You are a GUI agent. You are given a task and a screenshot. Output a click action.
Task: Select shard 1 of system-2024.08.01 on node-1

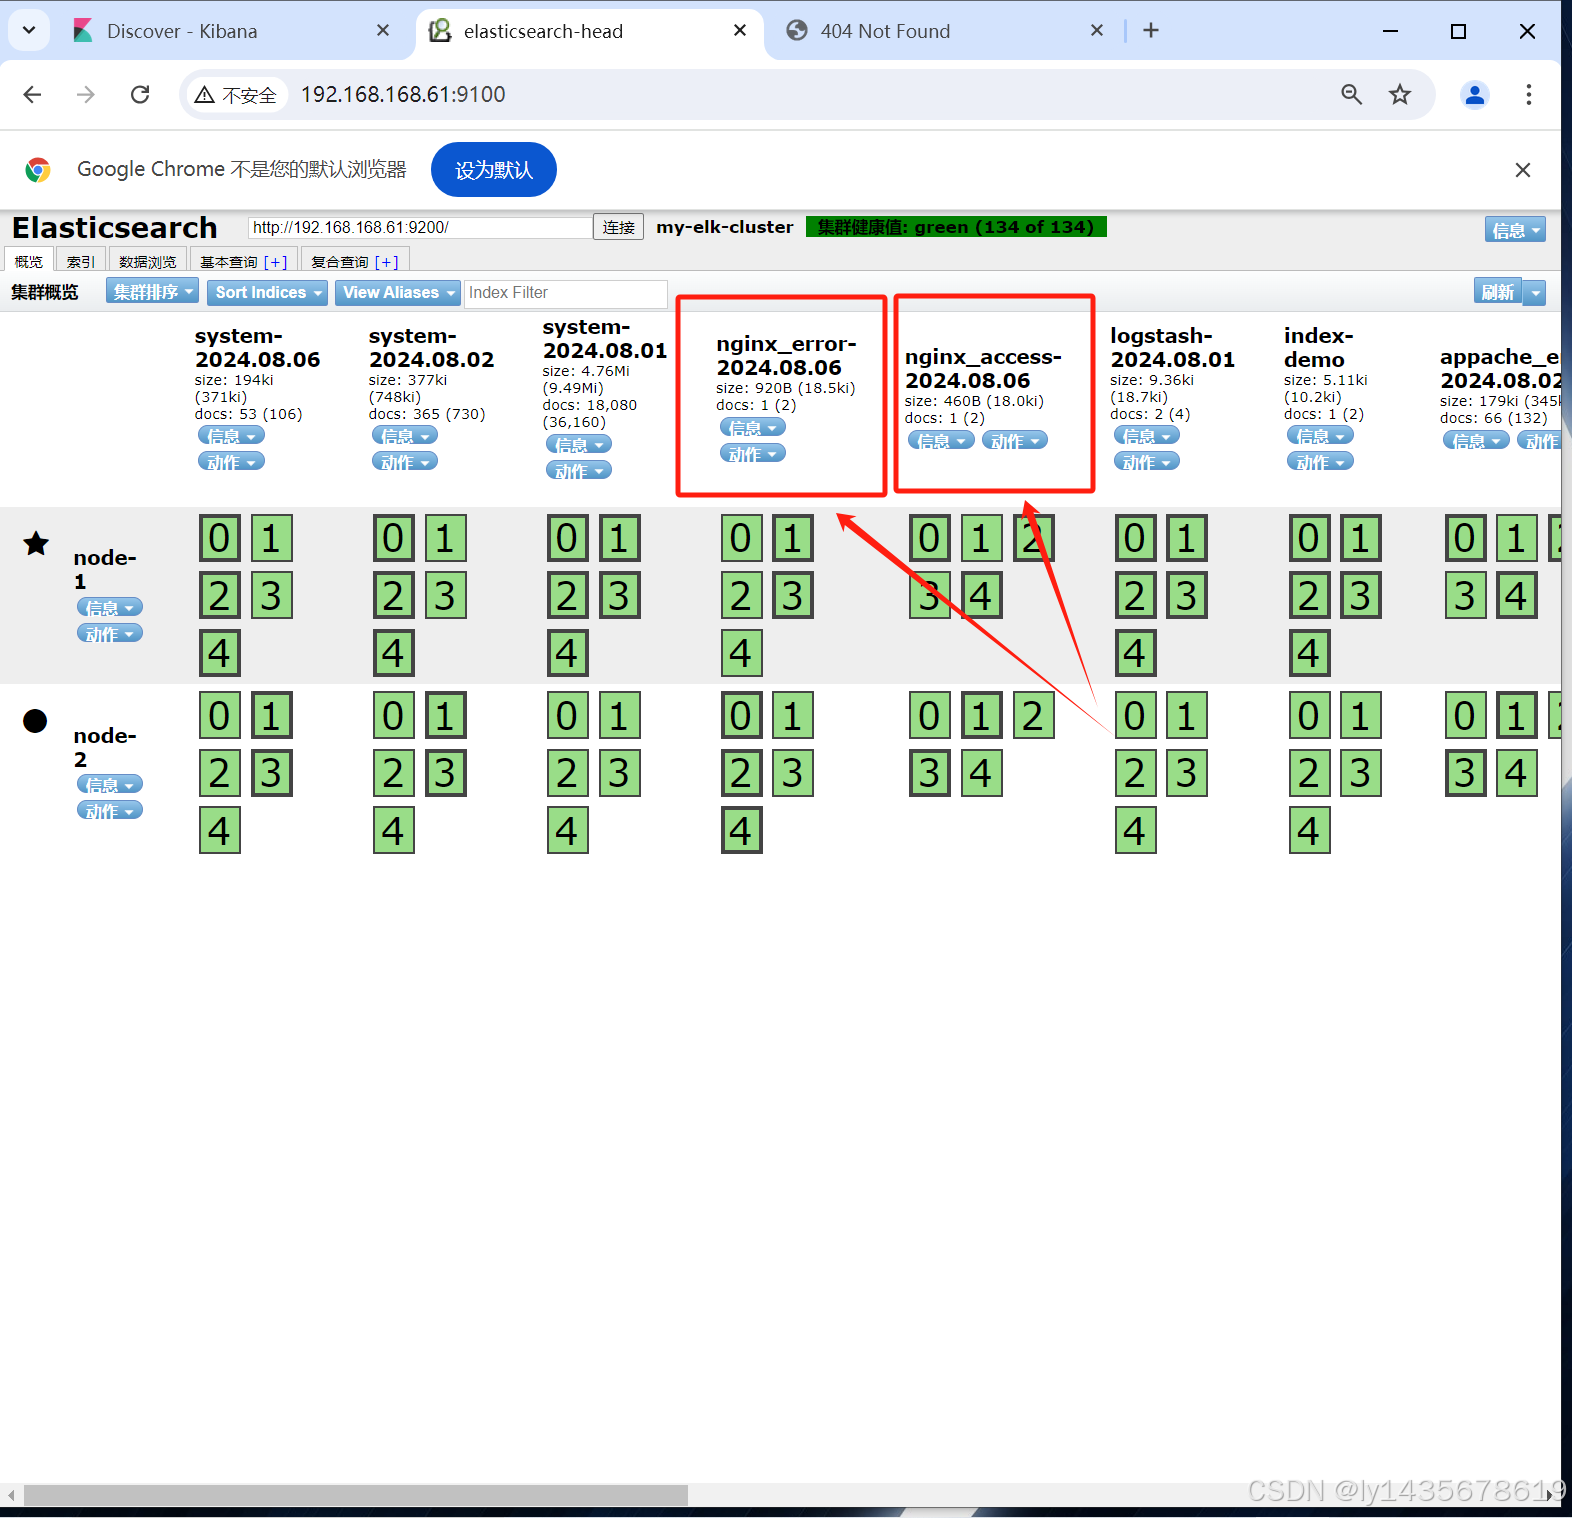620,538
